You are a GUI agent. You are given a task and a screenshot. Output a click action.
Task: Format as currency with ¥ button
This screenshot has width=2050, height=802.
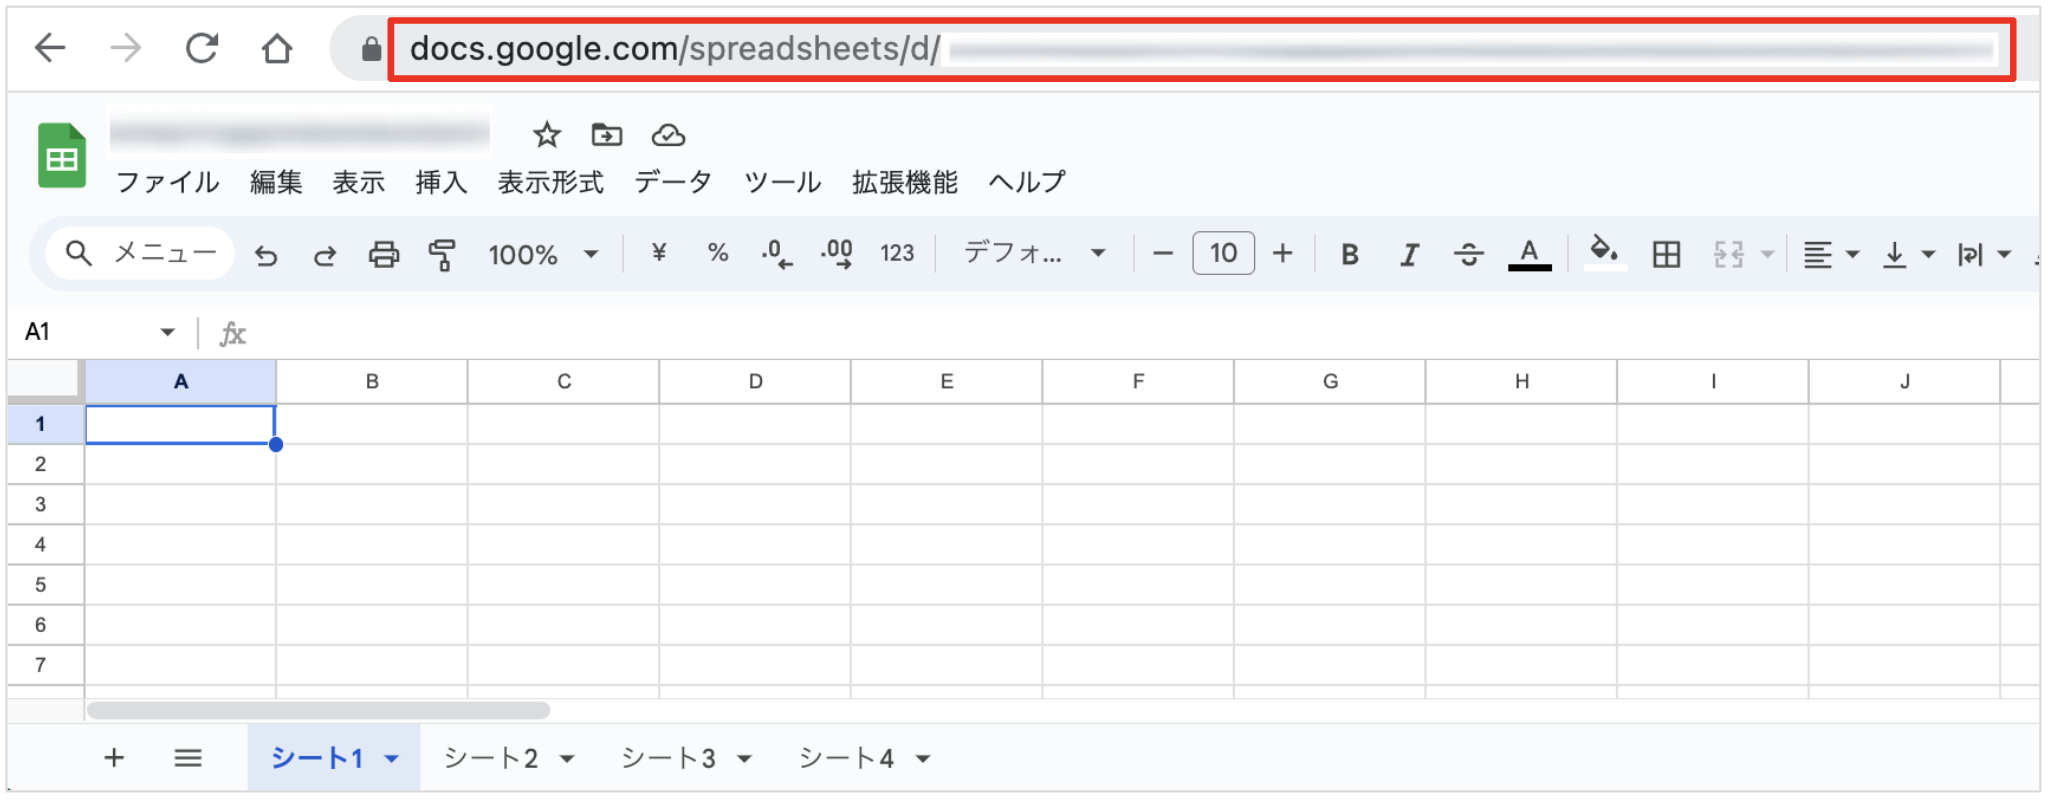pyautogui.click(x=659, y=253)
